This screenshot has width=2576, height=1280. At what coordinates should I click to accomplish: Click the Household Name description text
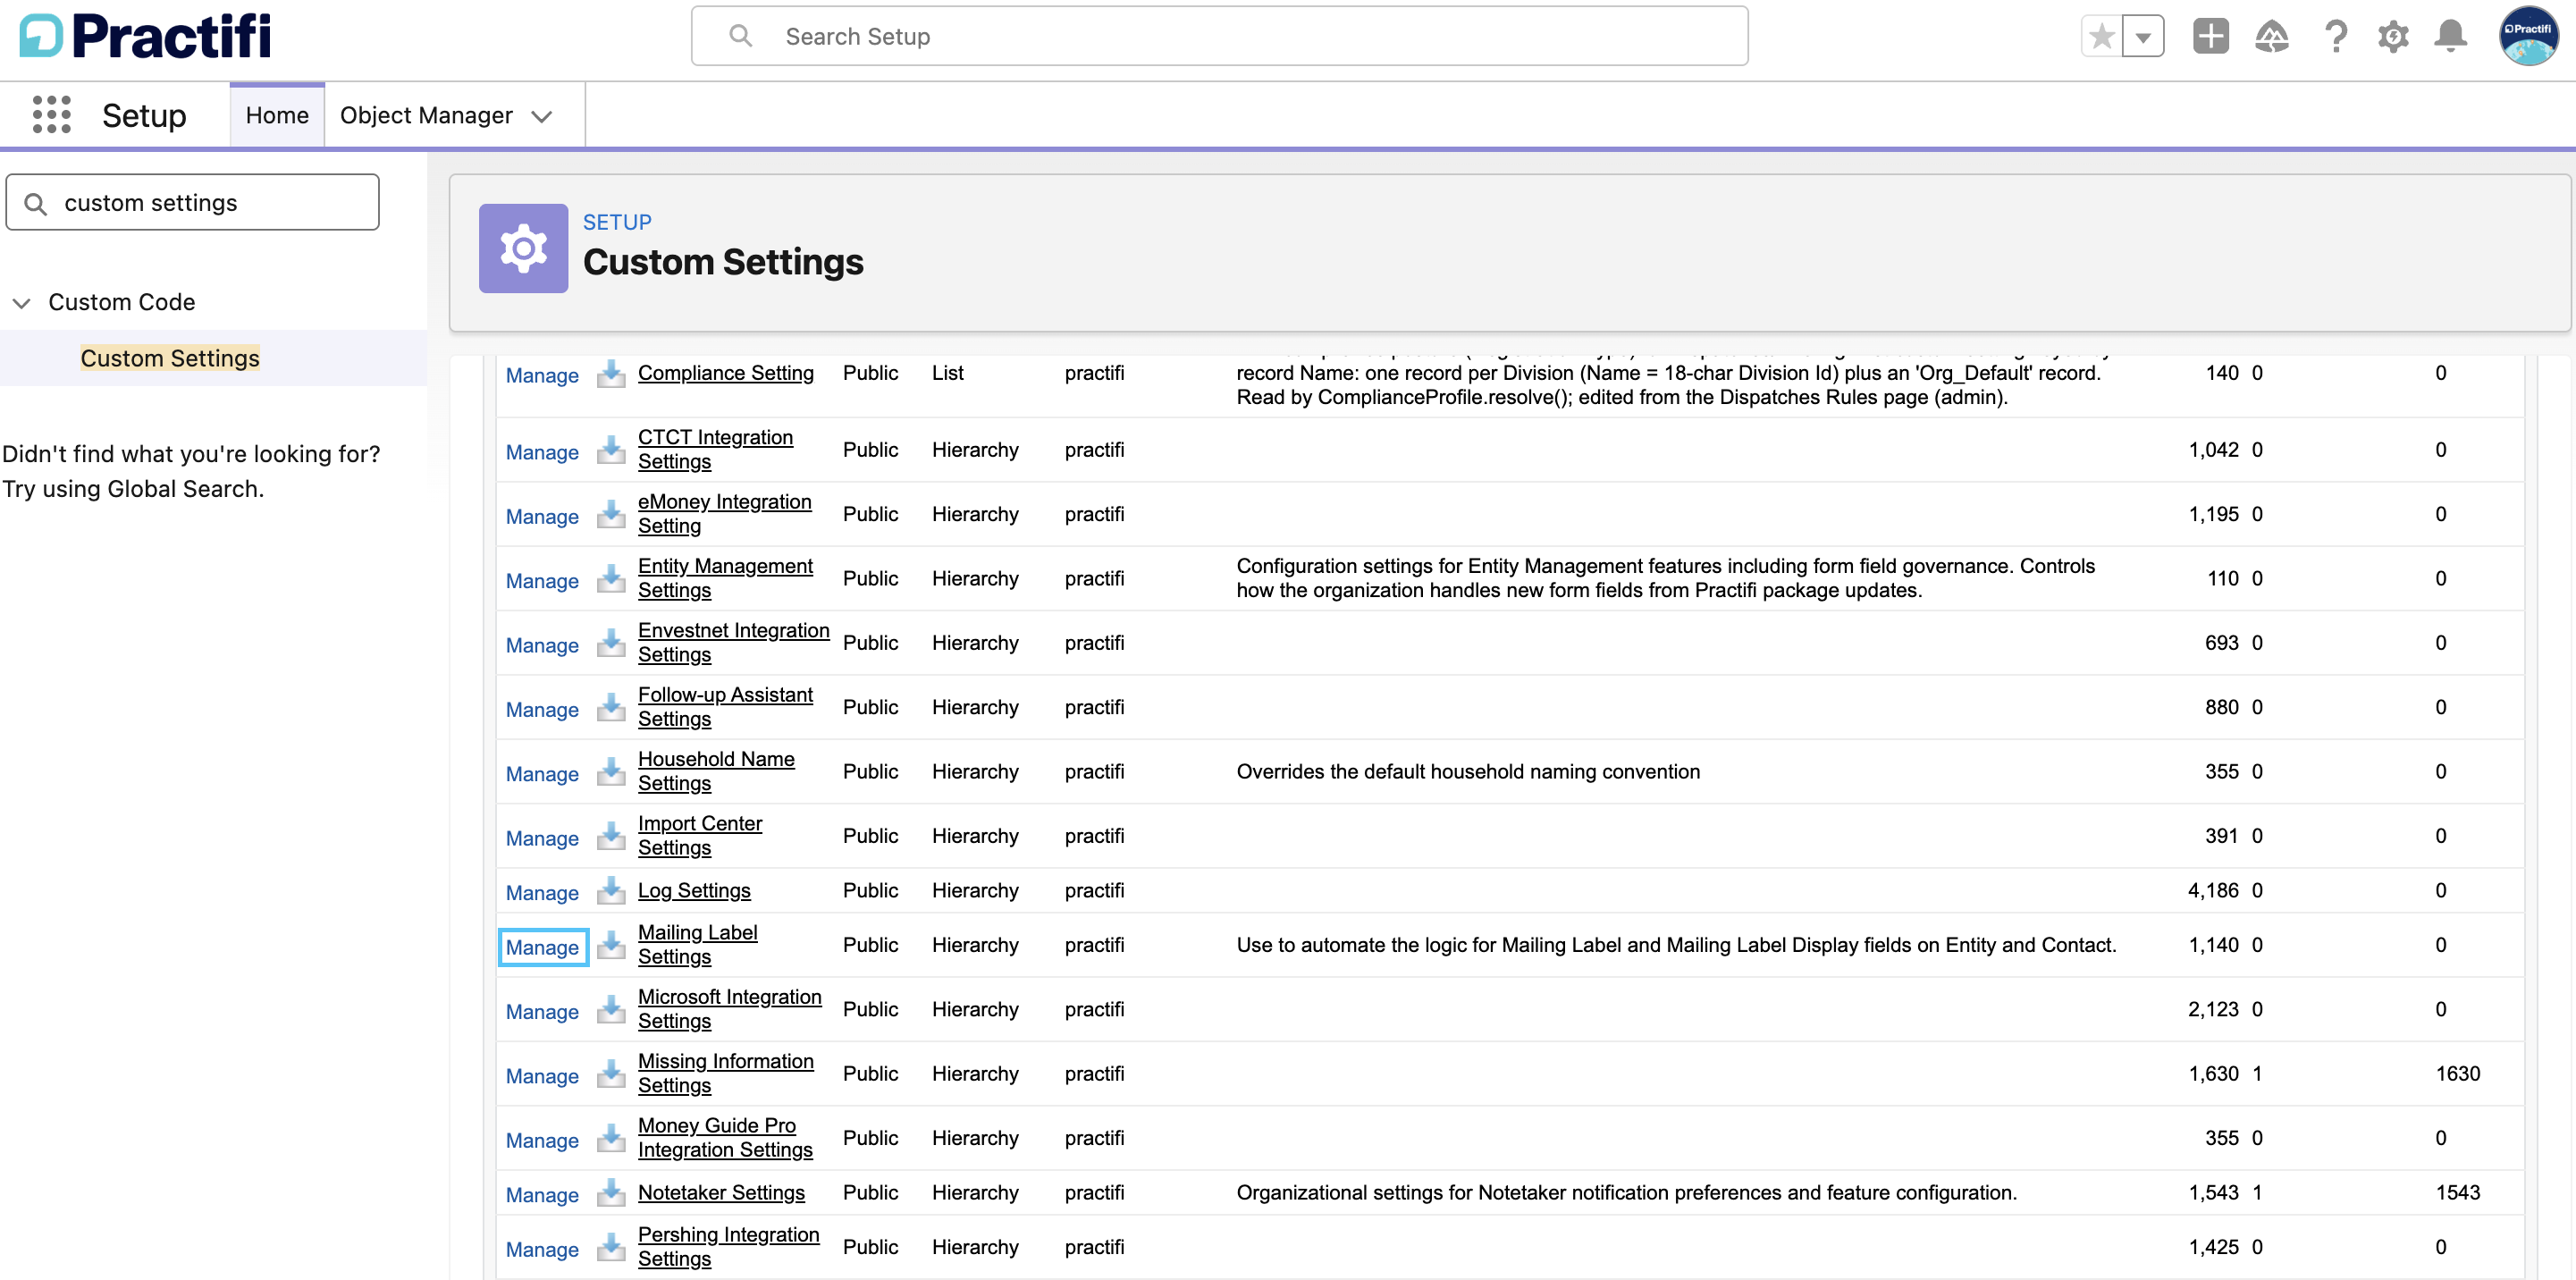[1467, 771]
